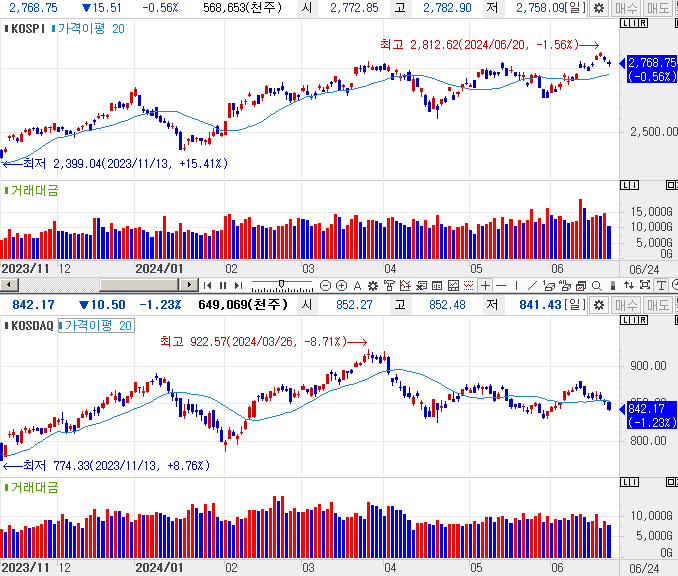Click the up-down arrows swap icon

629,285
